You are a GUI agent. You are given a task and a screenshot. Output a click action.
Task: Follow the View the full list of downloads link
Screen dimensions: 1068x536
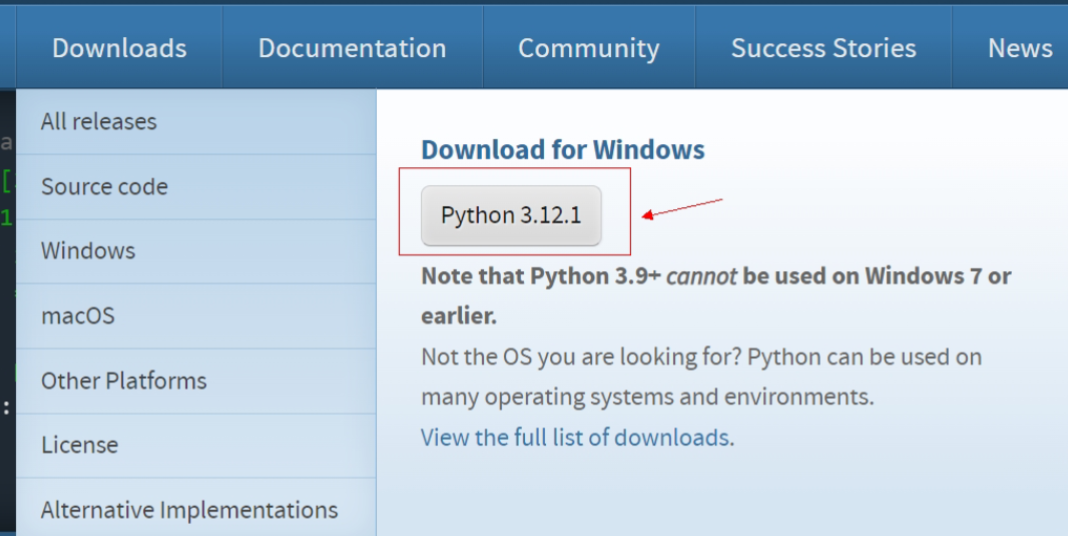[x=575, y=437]
